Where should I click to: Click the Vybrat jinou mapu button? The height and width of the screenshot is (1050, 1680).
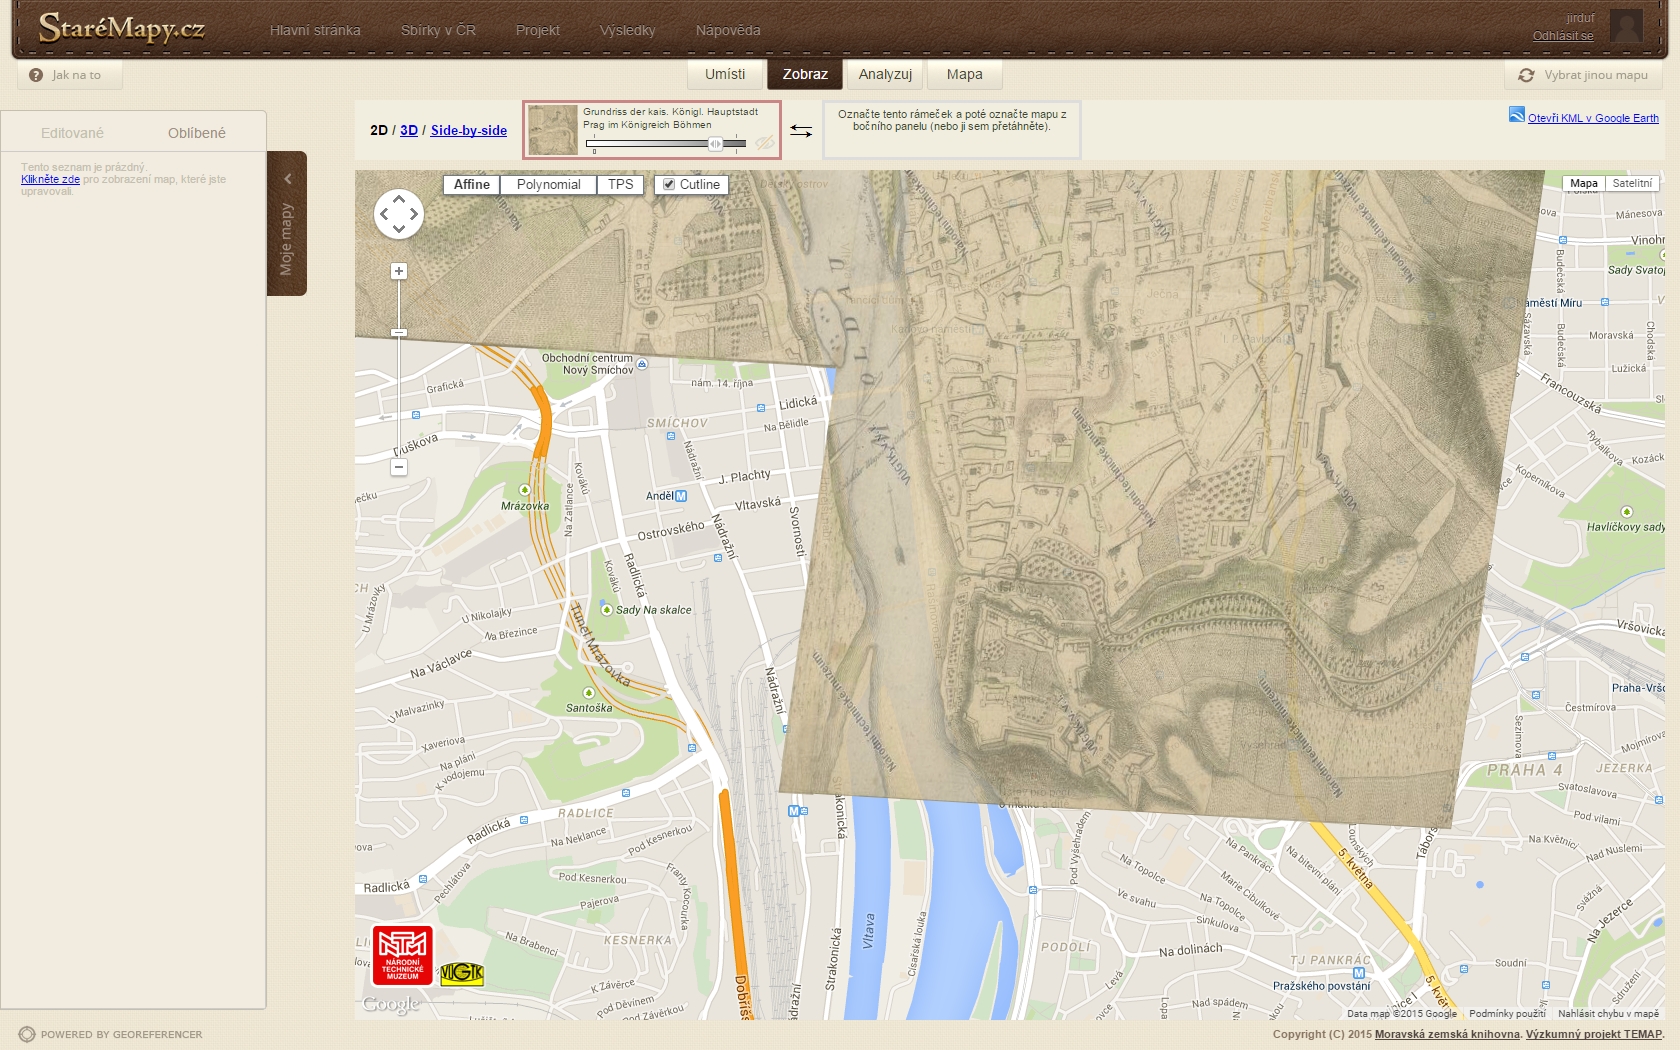[1584, 75]
